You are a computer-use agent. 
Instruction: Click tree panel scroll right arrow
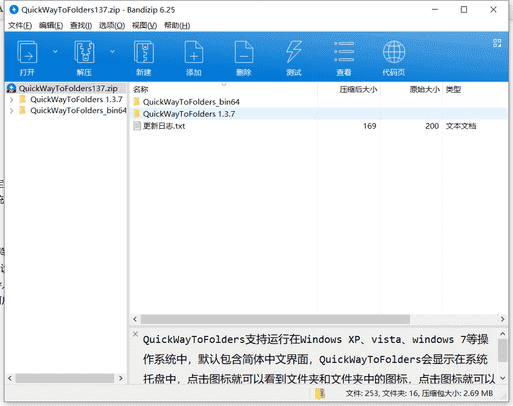tap(121, 378)
